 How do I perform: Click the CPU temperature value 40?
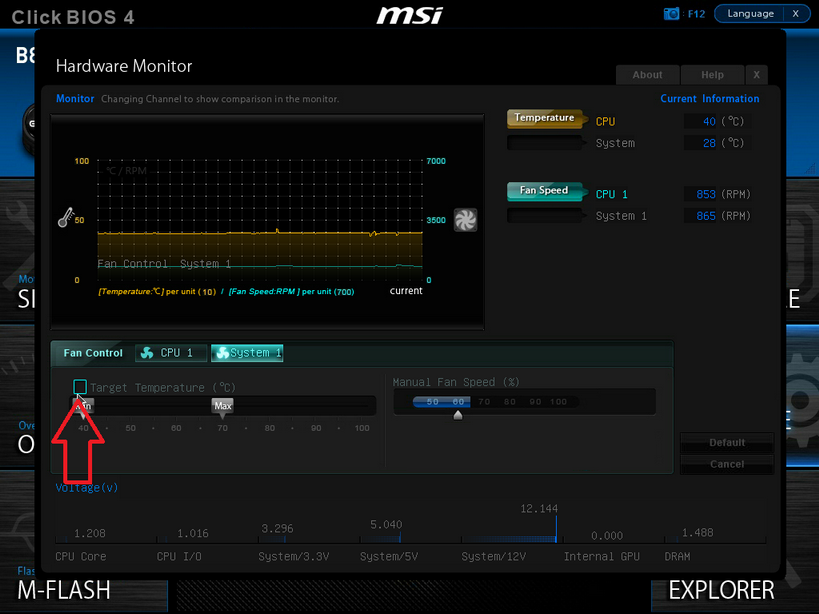(x=709, y=122)
